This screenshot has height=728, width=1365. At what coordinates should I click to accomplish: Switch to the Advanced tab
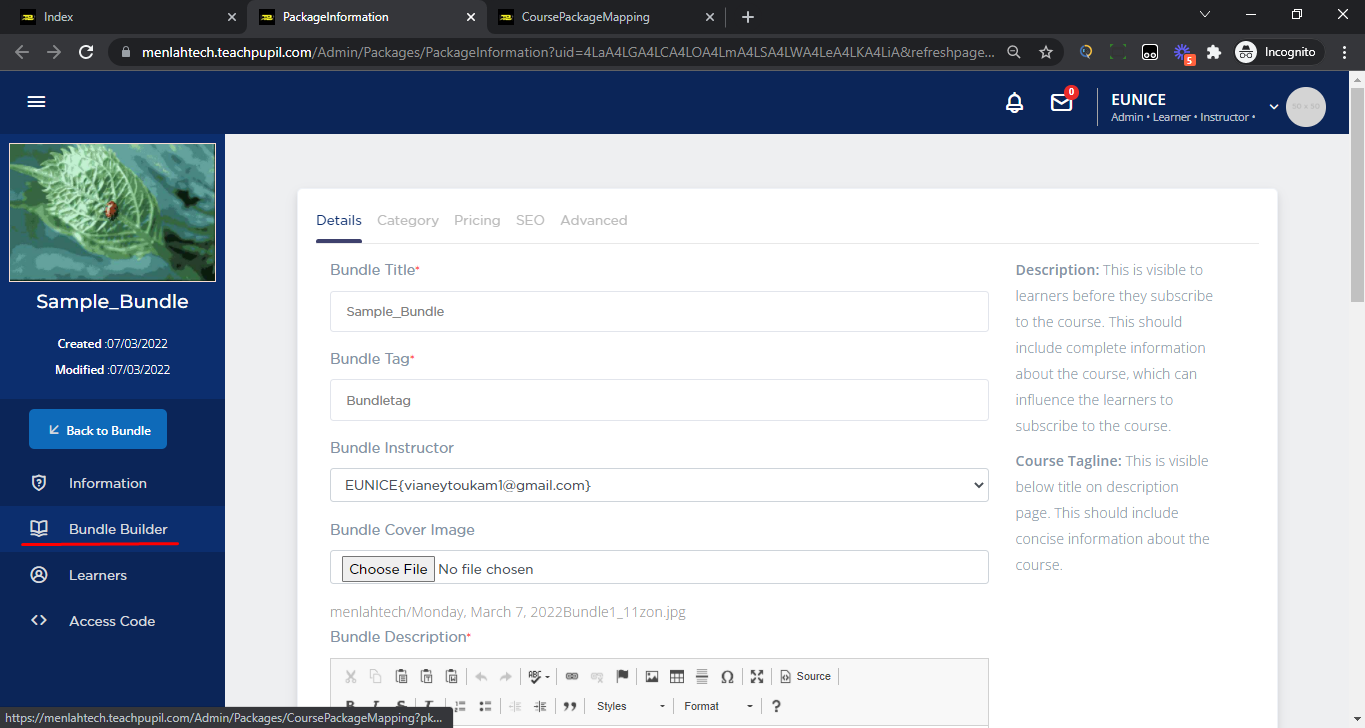coord(594,220)
